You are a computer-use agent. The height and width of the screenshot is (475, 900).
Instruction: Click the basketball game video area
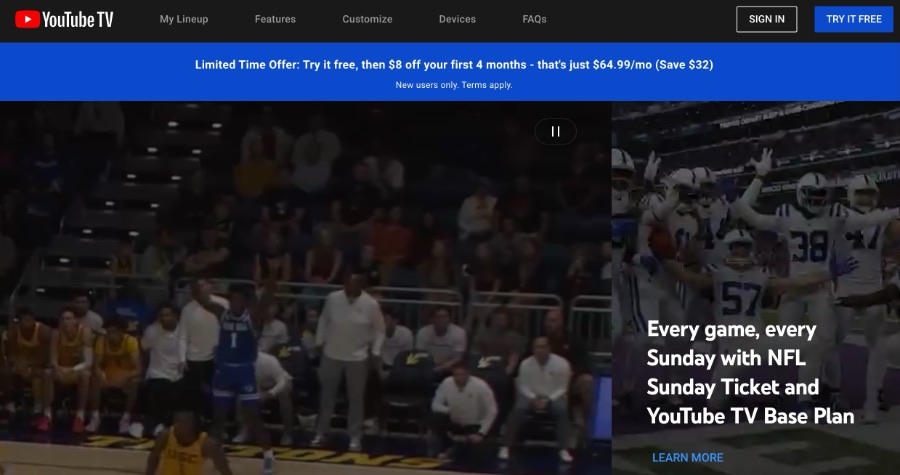[x=305, y=288]
